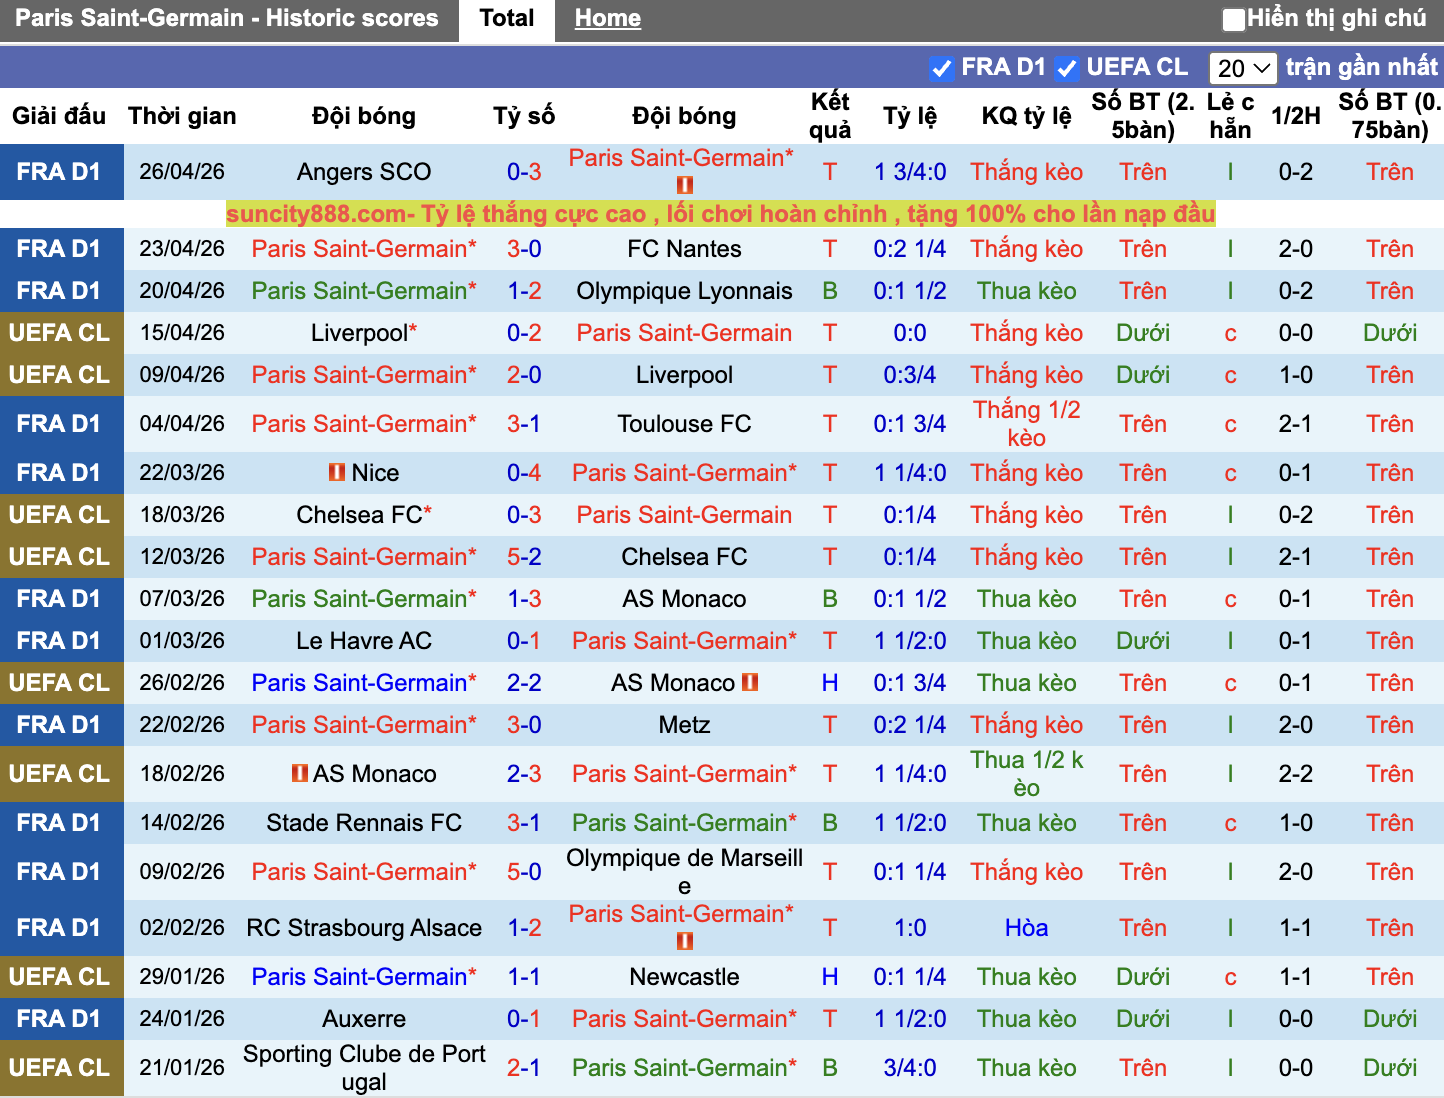This screenshot has width=1444, height=1098.
Task: Click the Số BT (0.75bàn) column header
Action: 1390,116
